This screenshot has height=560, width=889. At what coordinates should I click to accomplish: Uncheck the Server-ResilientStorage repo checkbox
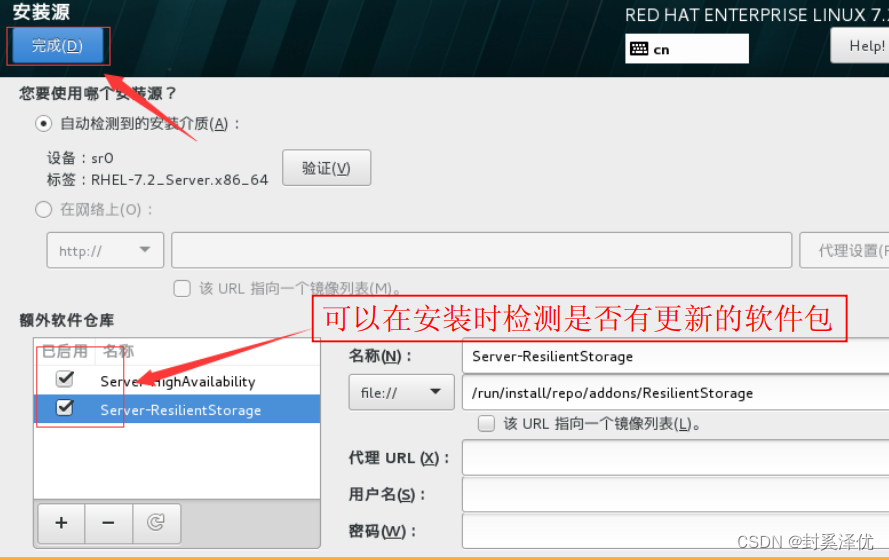tap(65, 408)
